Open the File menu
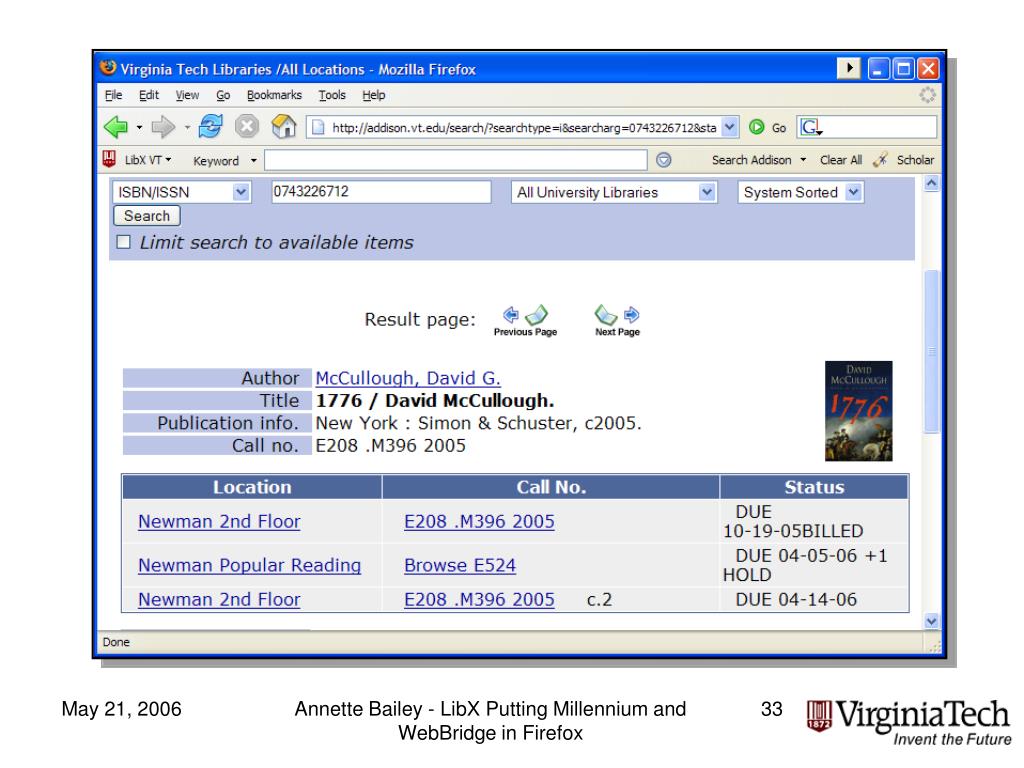 point(114,95)
